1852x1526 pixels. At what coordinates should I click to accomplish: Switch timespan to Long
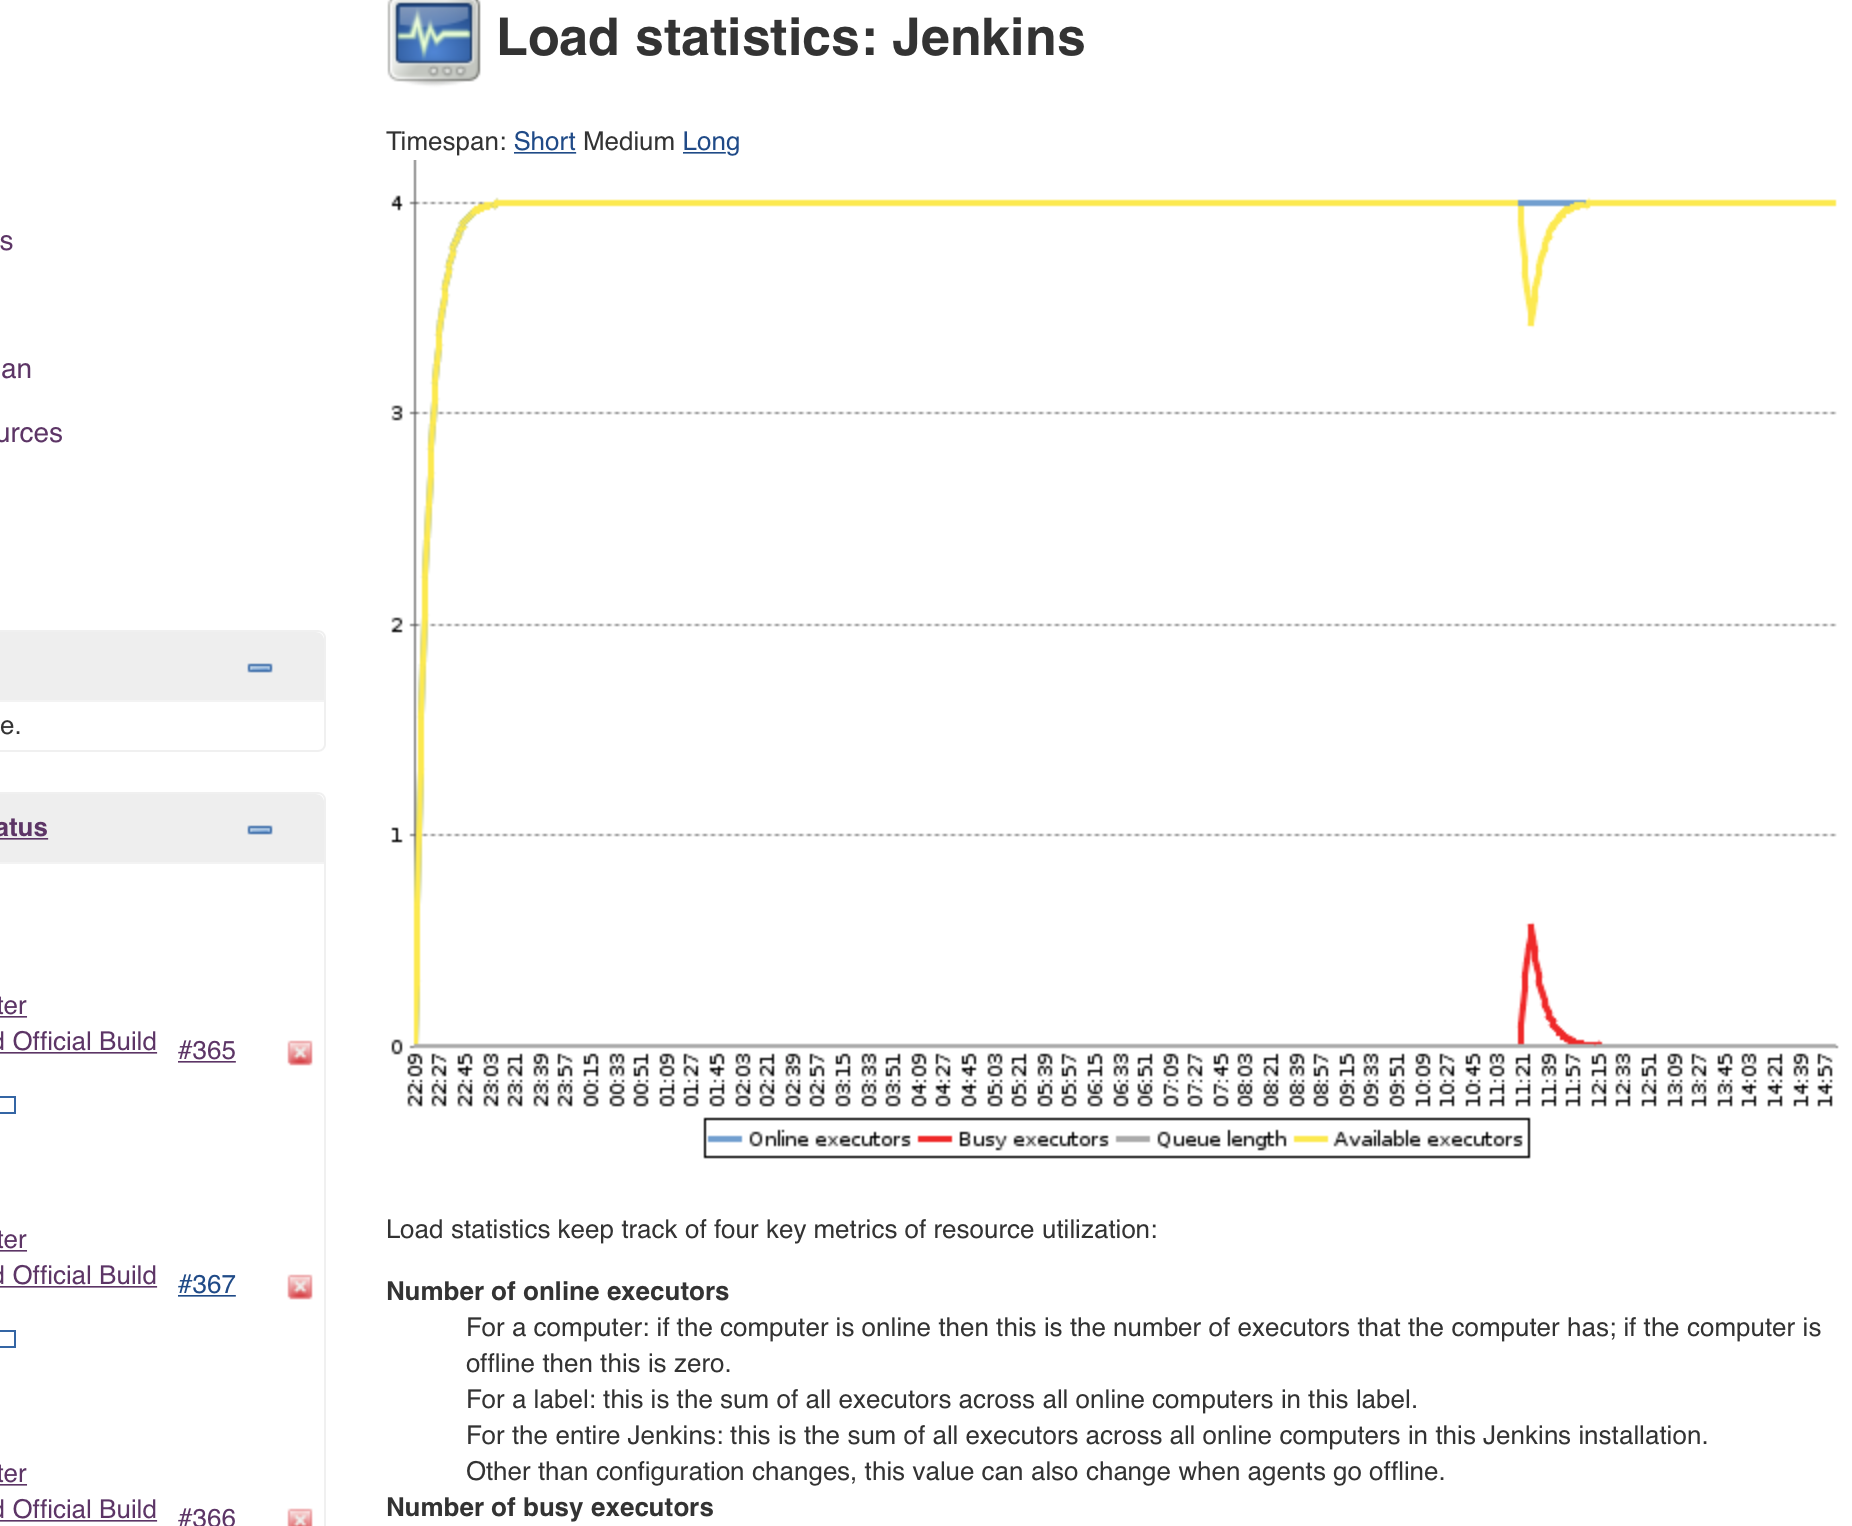point(710,142)
